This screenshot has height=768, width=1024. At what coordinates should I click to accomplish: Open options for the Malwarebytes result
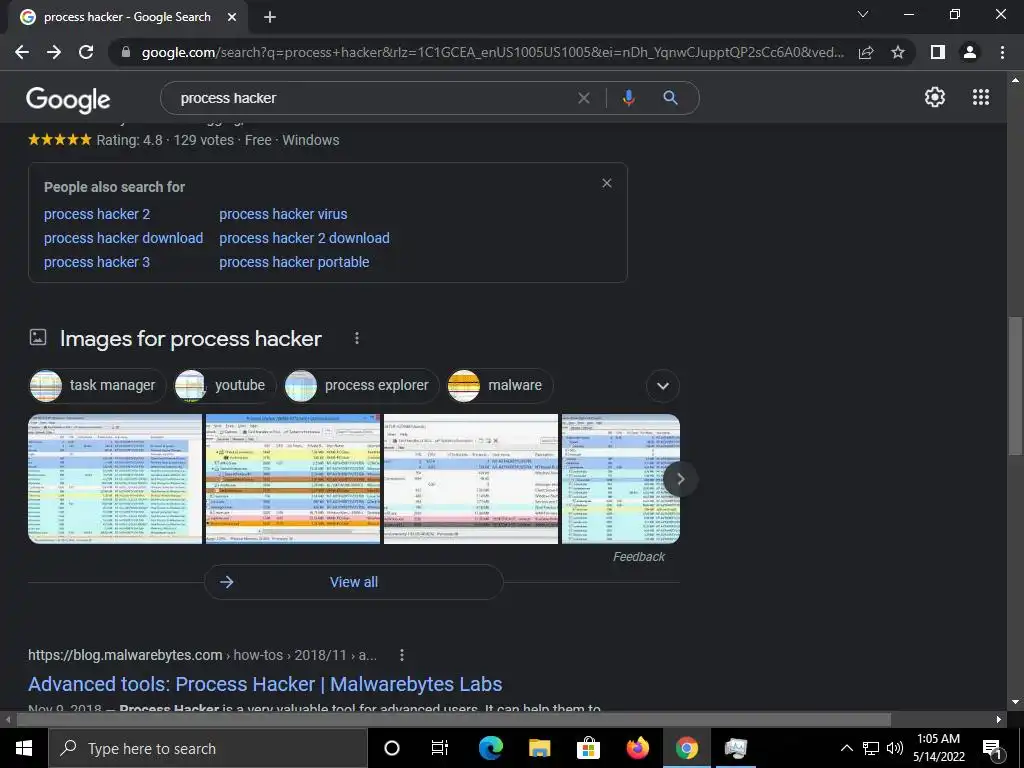tap(402, 655)
